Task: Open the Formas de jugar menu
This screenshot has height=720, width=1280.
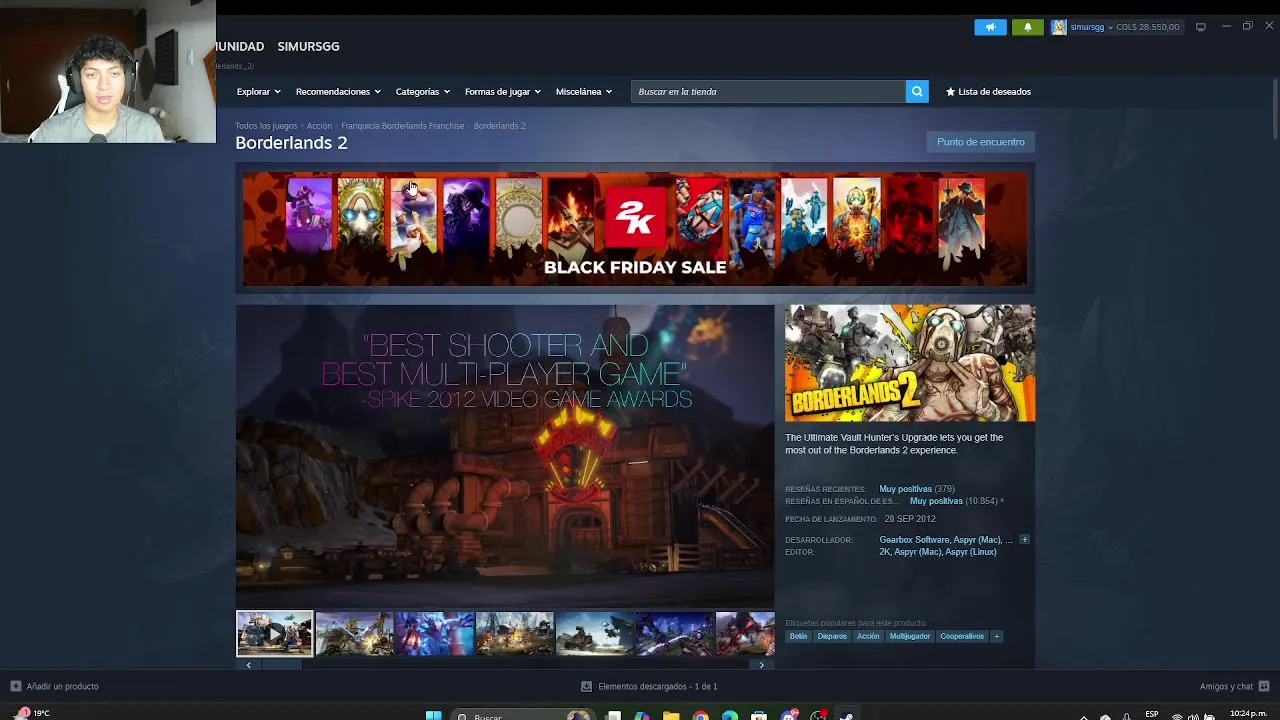Action: point(502,91)
